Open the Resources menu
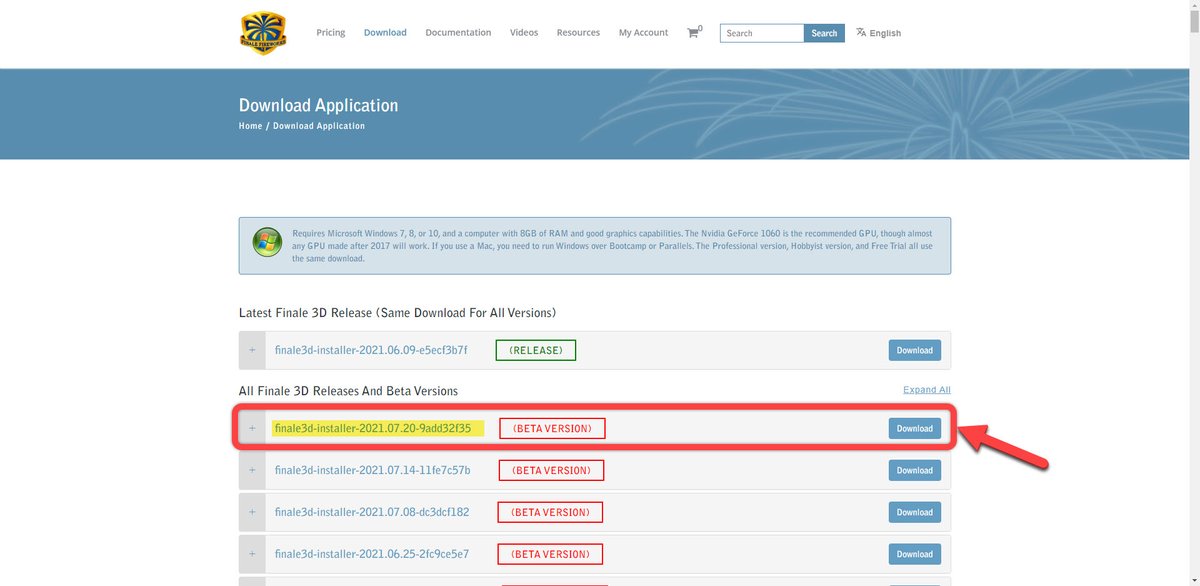Image resolution: width=1200 pixels, height=586 pixels. pyautogui.click(x=578, y=33)
